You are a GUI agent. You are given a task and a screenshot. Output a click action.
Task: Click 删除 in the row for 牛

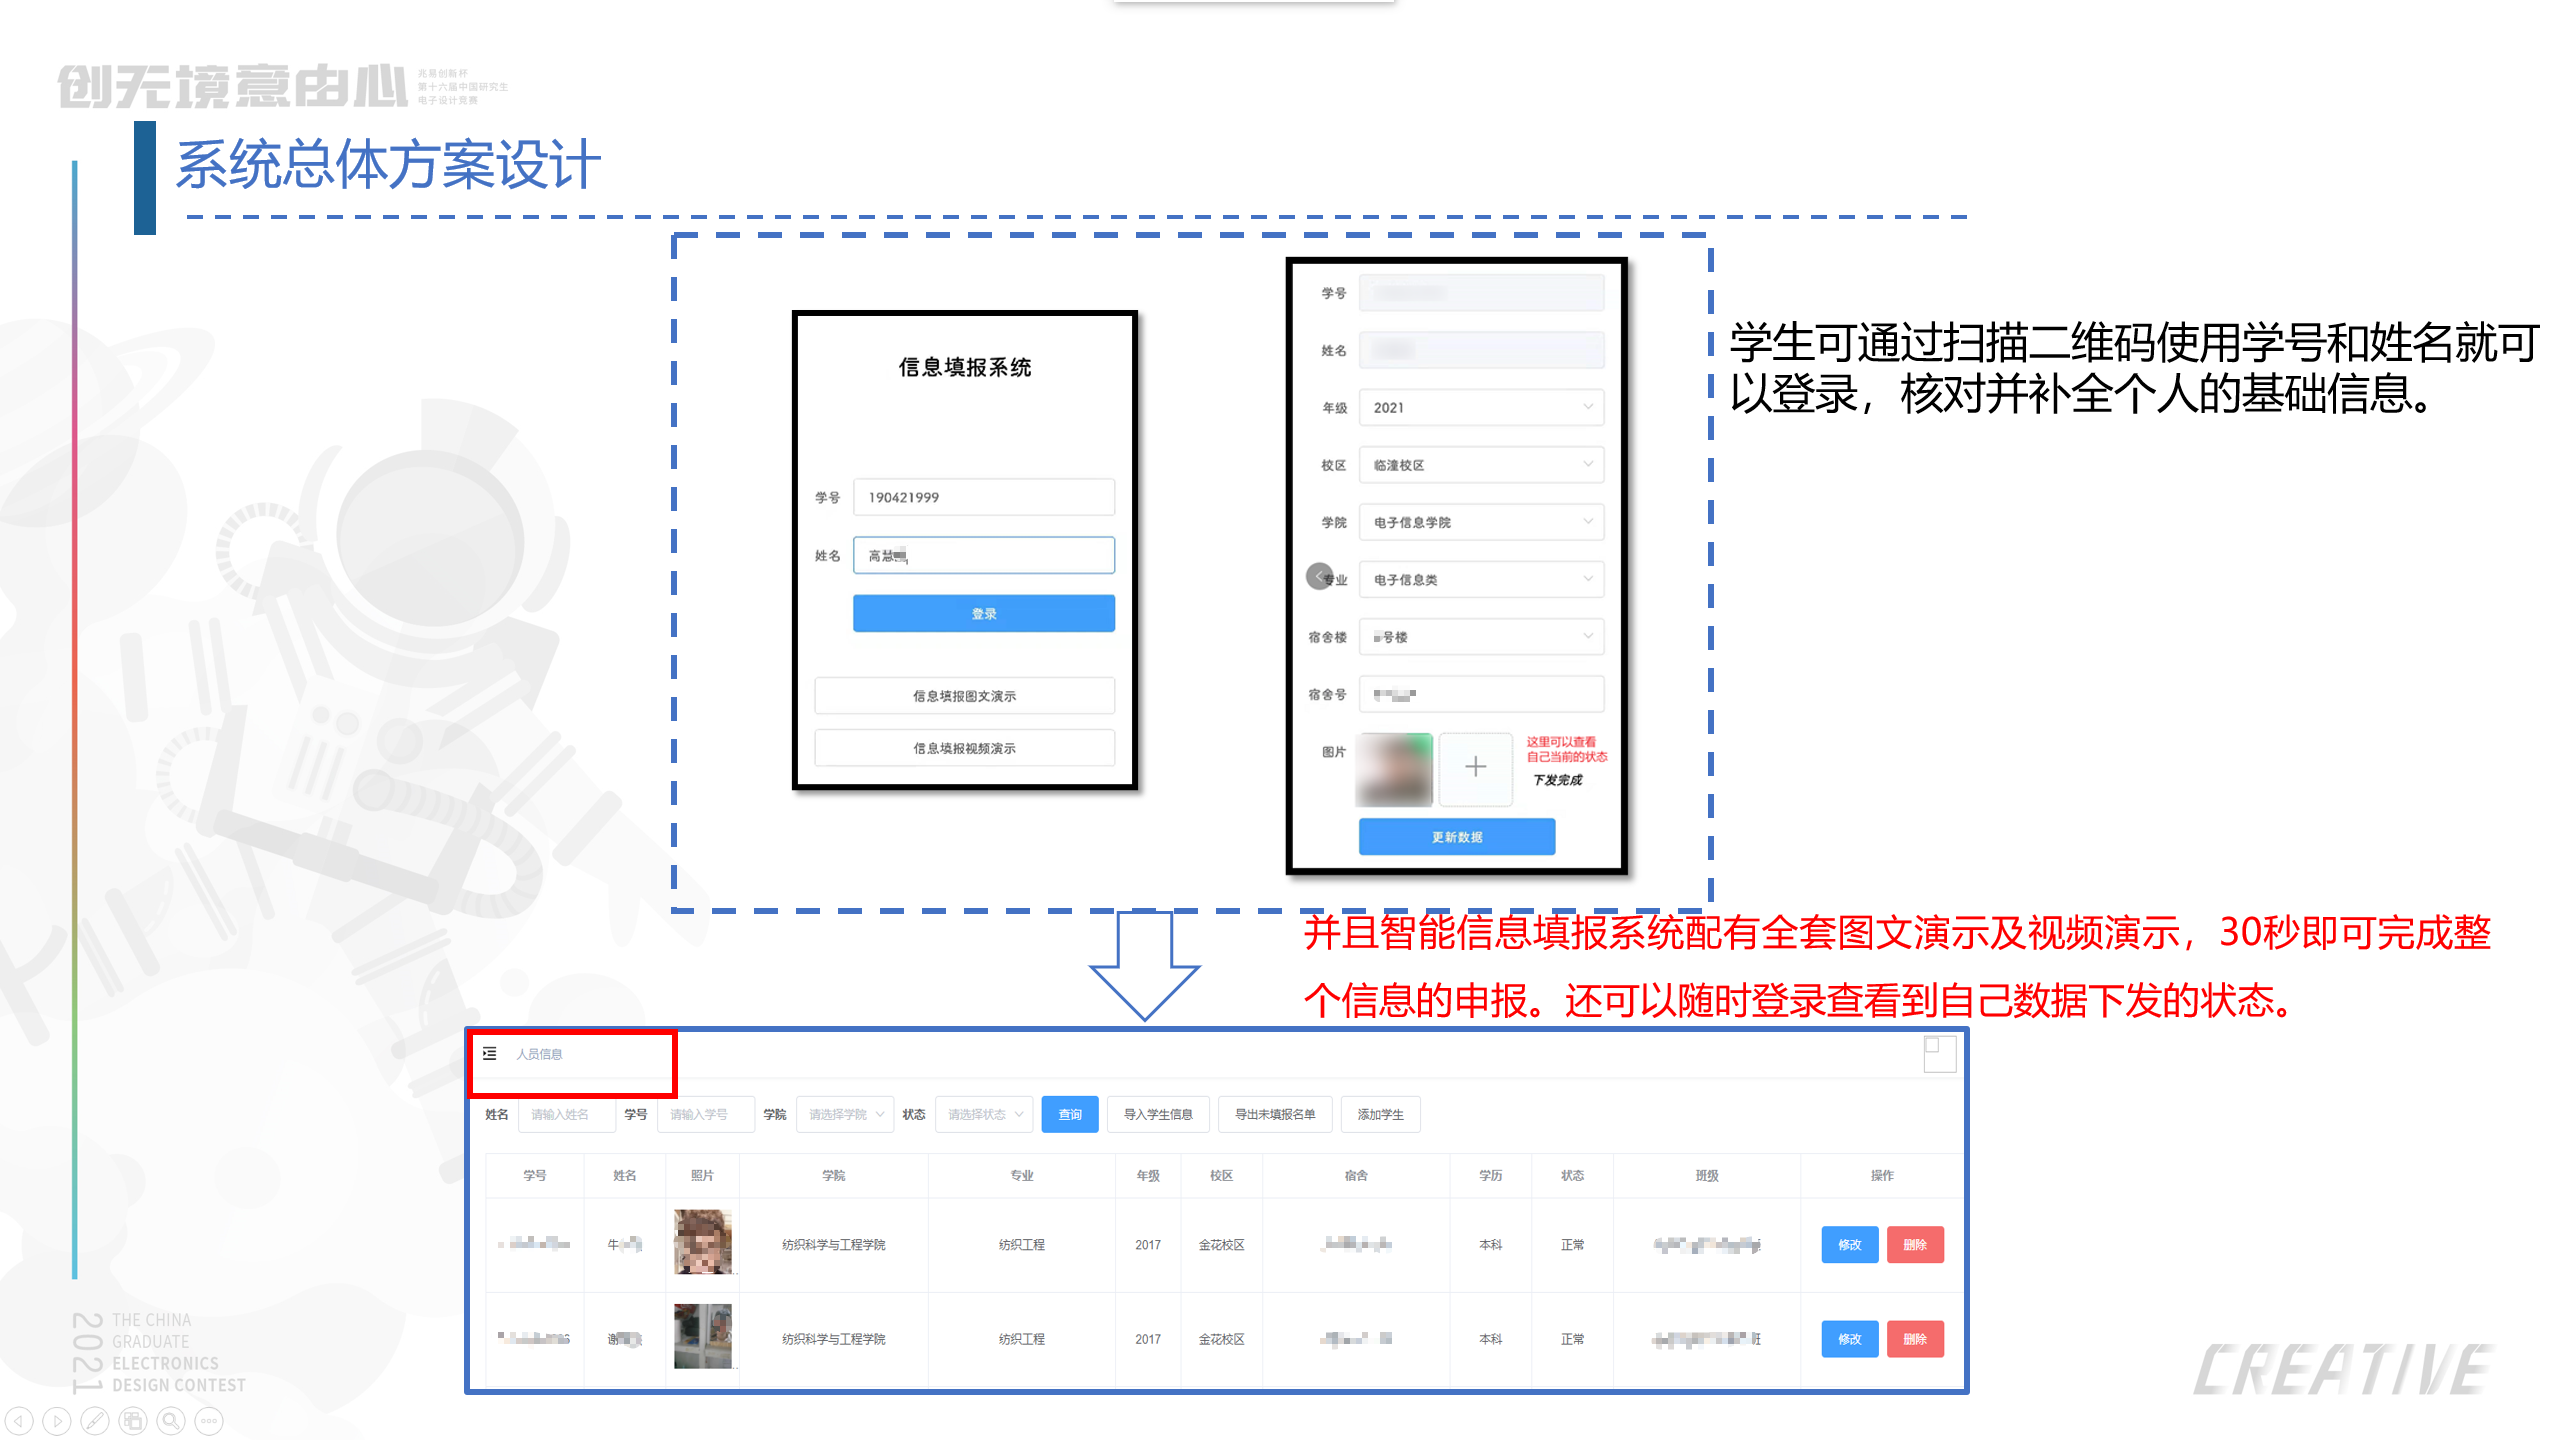1915,1245
